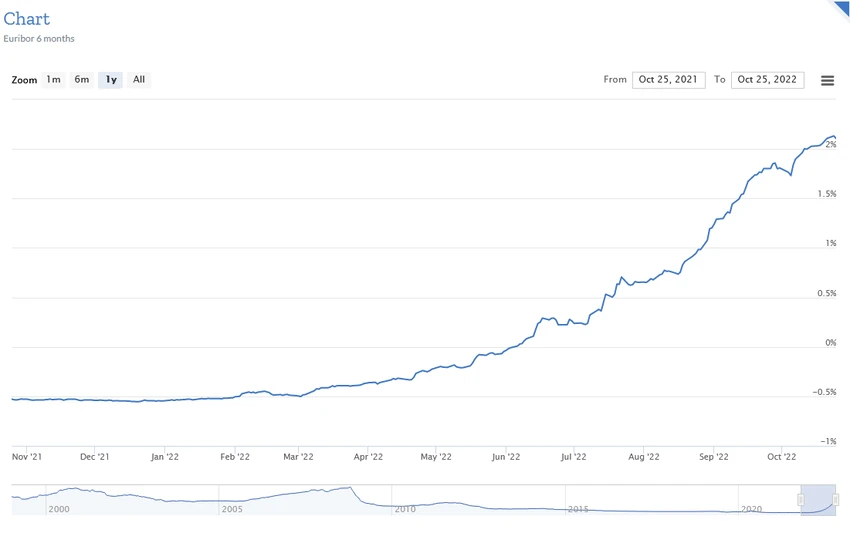Image resolution: width=850 pixels, height=533 pixels.
Task: Click navigator timeline at 2015
Action: (x=578, y=509)
